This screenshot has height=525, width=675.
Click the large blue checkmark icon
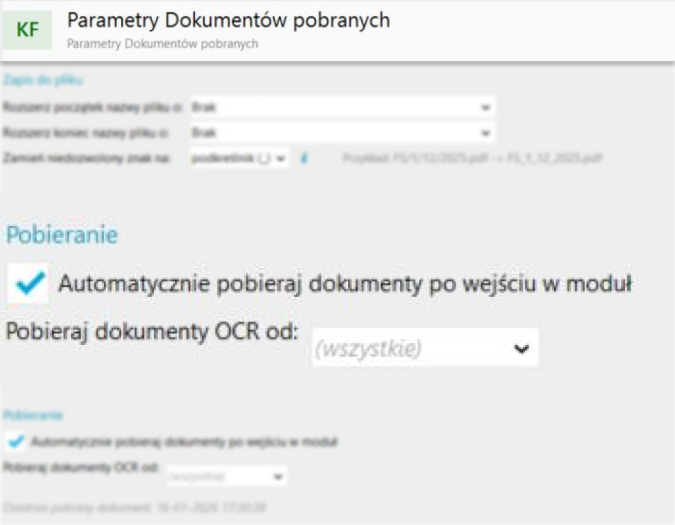click(31, 285)
